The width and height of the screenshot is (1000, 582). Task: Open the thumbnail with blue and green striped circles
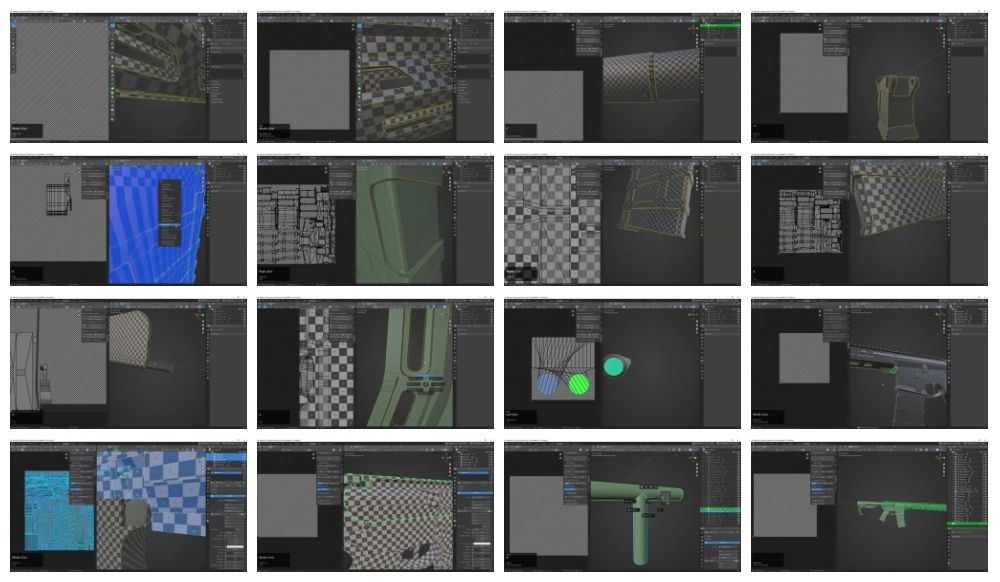tap(622, 364)
